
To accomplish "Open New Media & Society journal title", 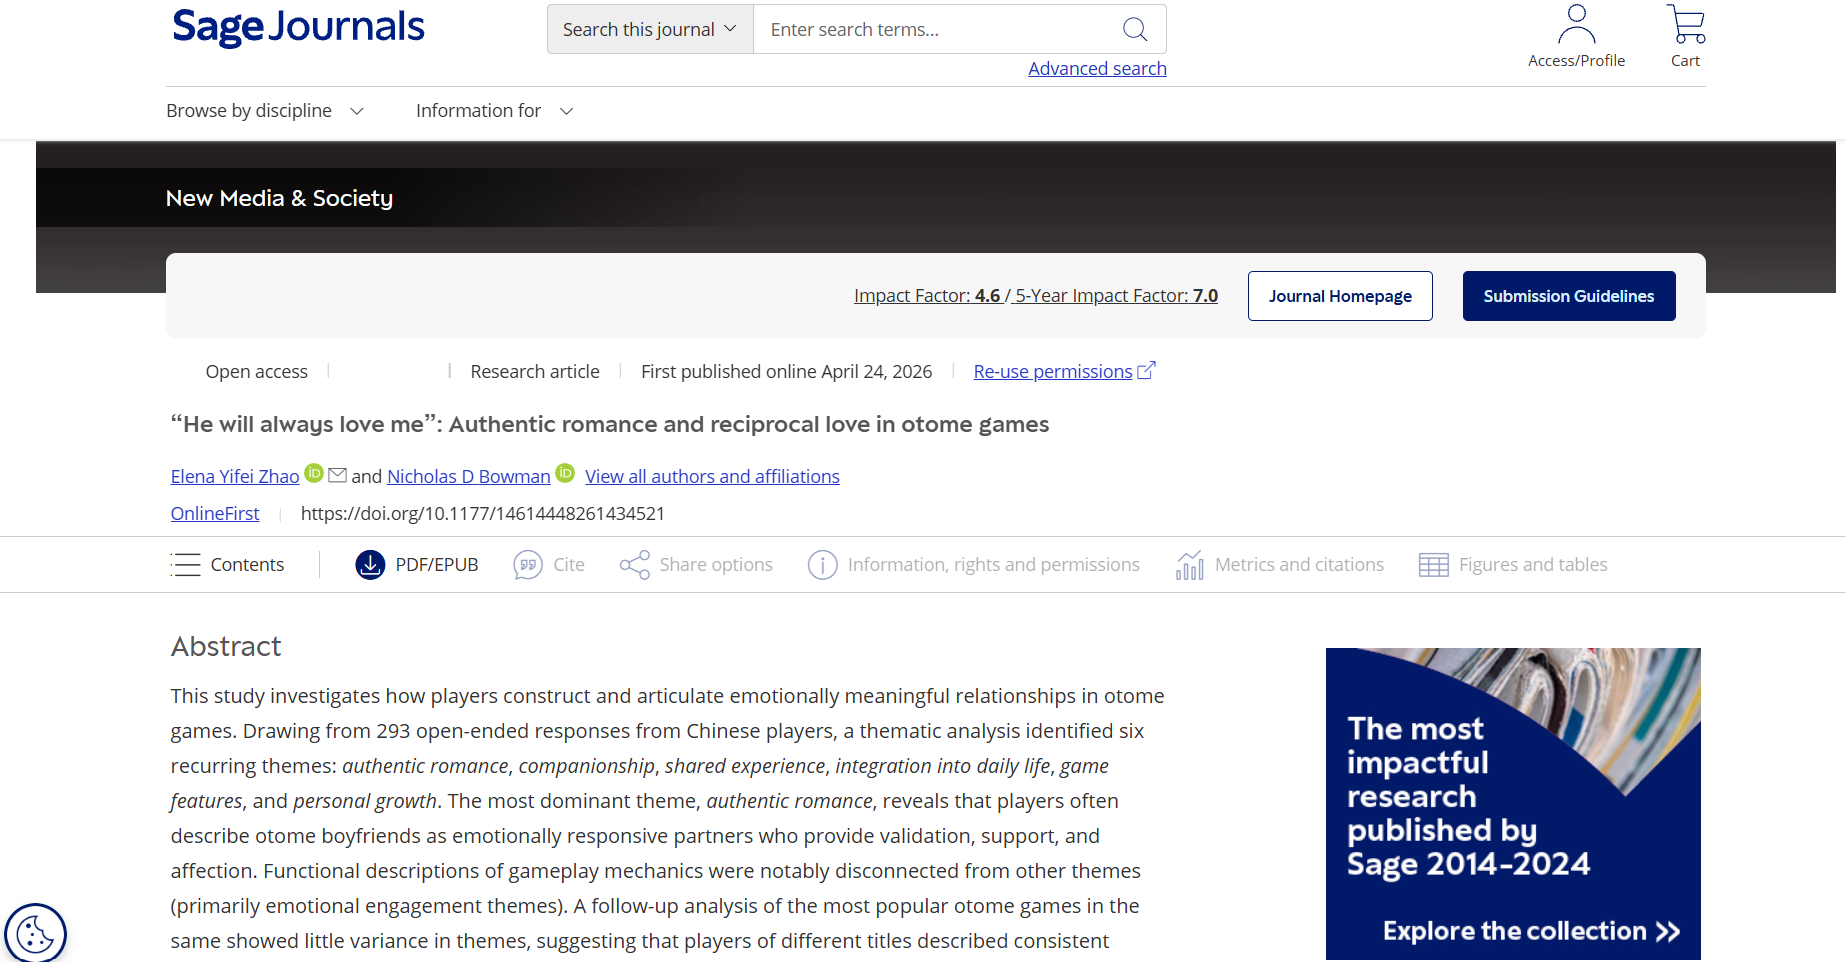I will (x=279, y=198).
